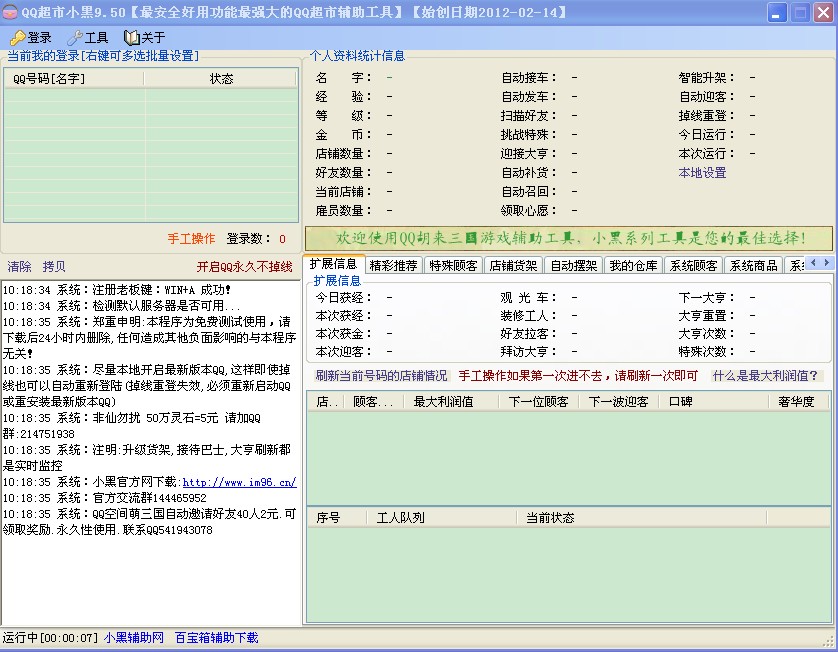The width and height of the screenshot is (838, 652).
Task: Click the 手工操作 link
Action: (191, 238)
